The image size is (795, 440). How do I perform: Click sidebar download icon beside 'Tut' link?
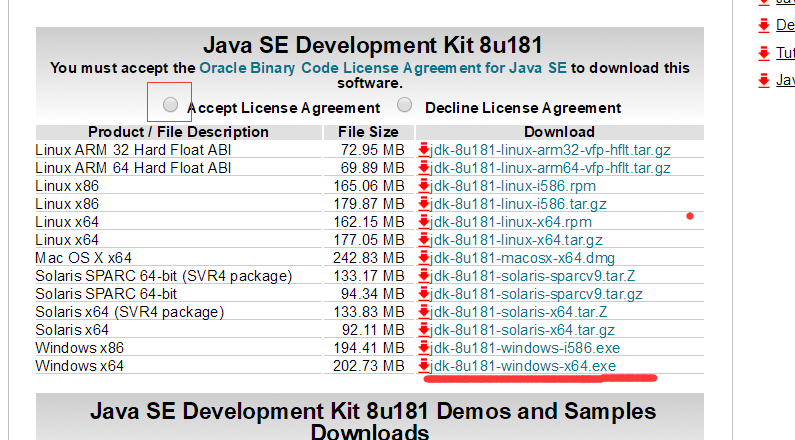pos(764,53)
